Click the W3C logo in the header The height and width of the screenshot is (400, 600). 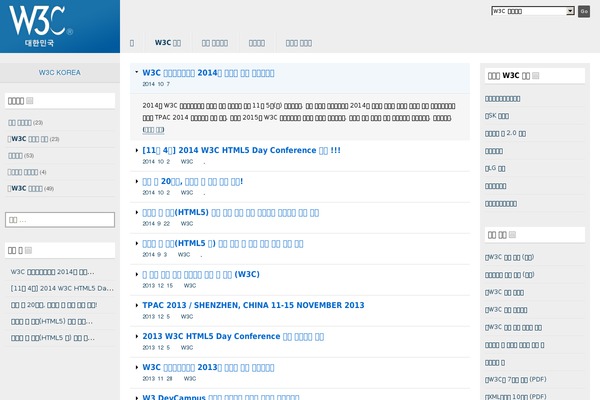tap(40, 26)
